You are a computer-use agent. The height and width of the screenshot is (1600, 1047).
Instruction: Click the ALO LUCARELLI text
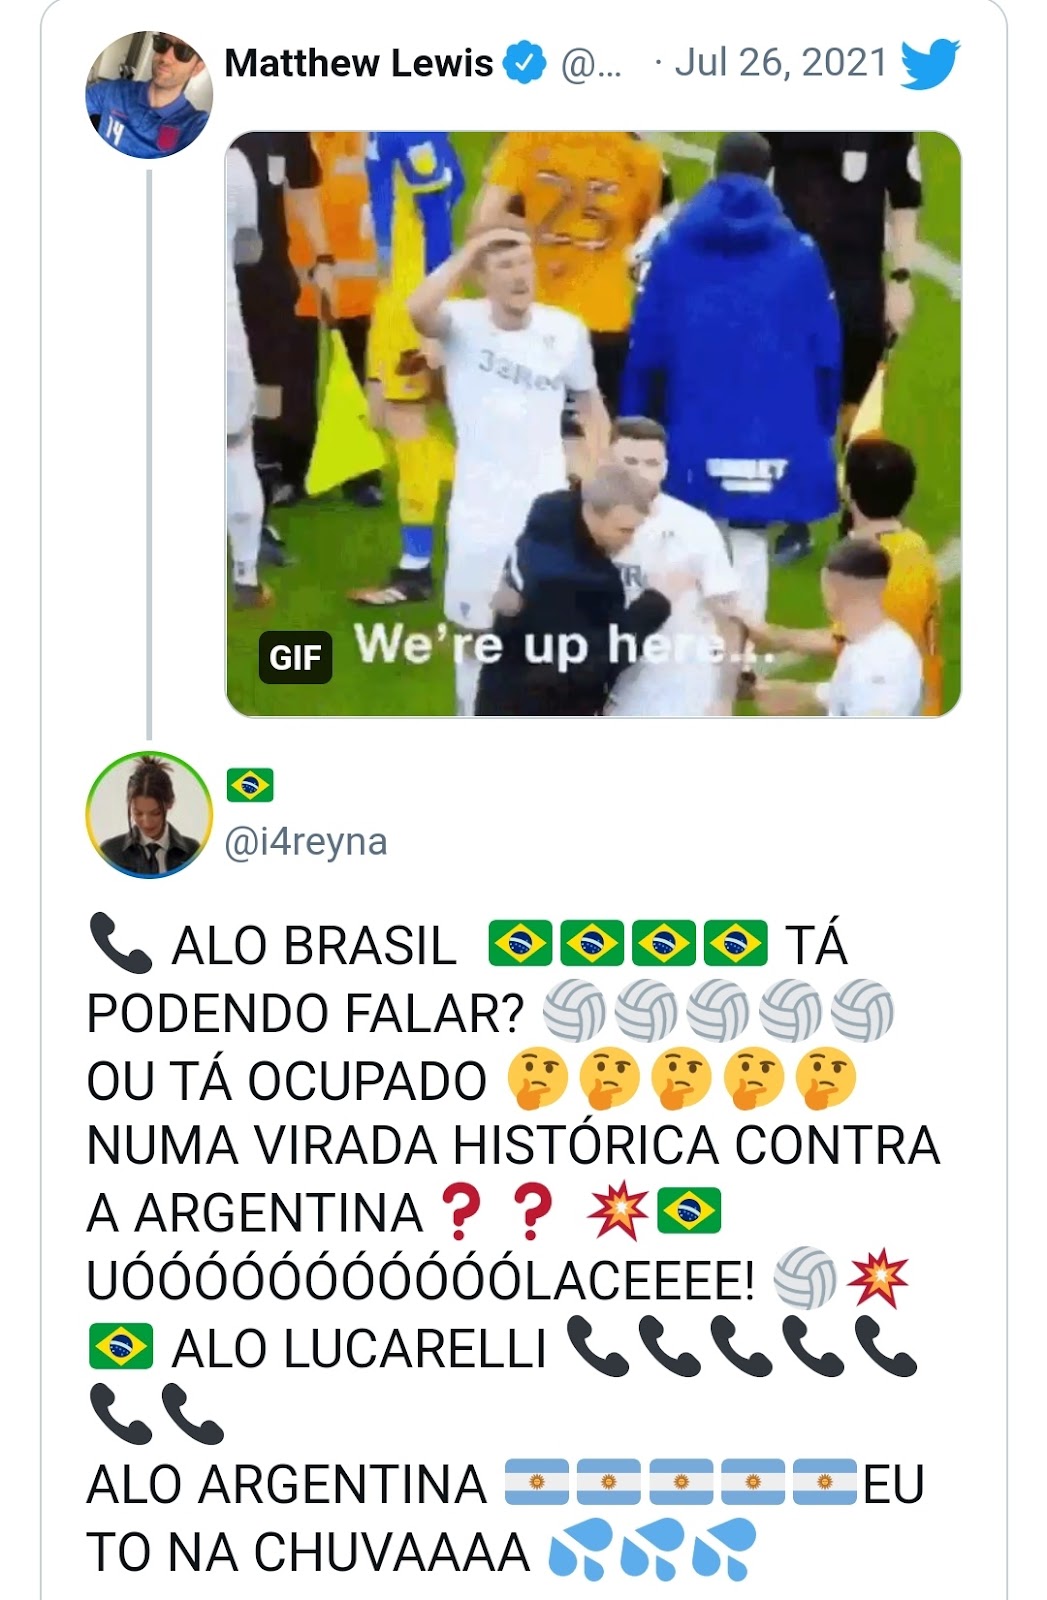tap(359, 1348)
